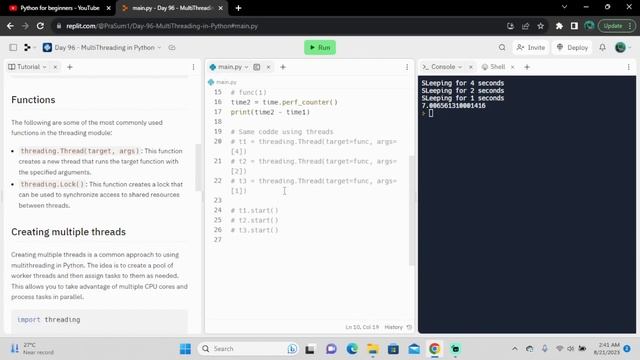Click the threading.Lock() code snippet
Viewport: 640px width, 360px height.
tap(52, 184)
